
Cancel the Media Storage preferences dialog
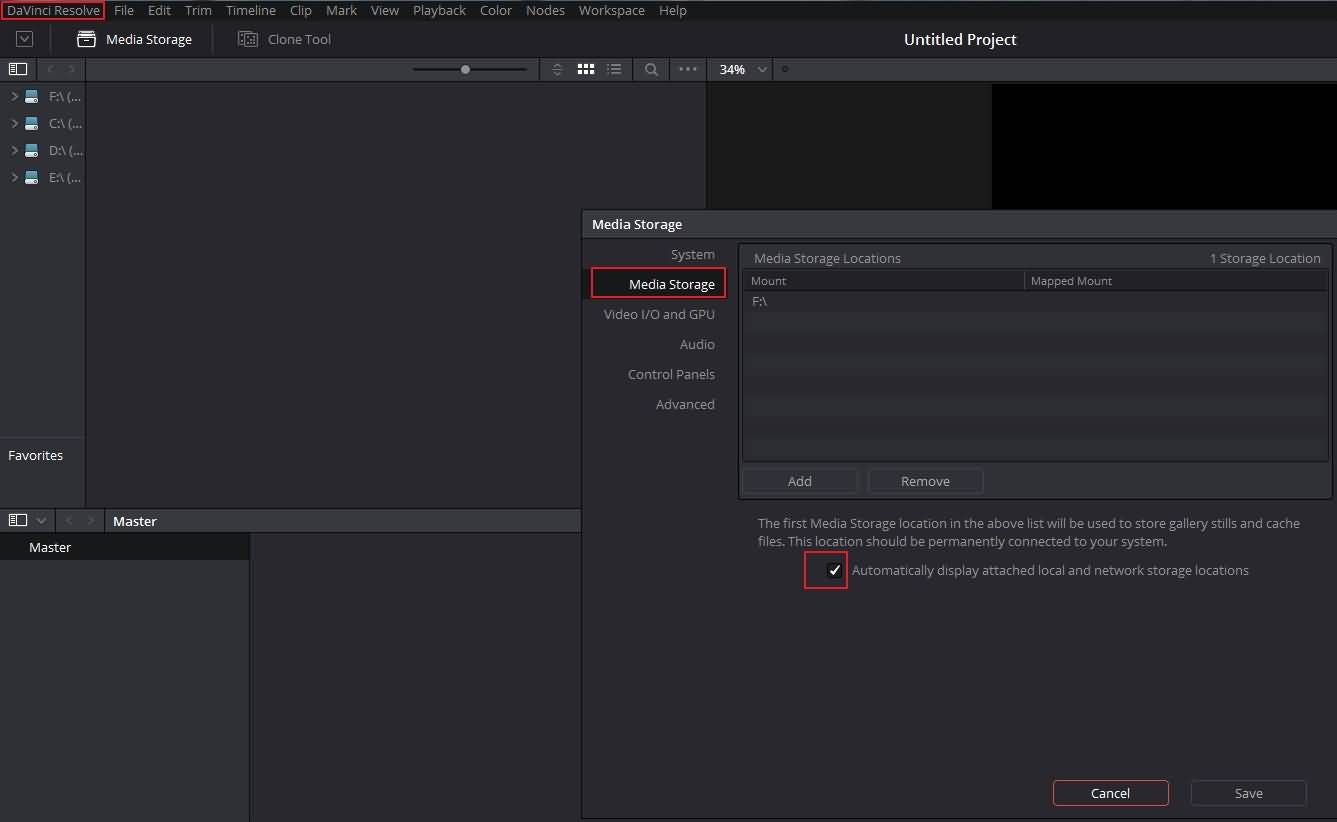pos(1110,792)
